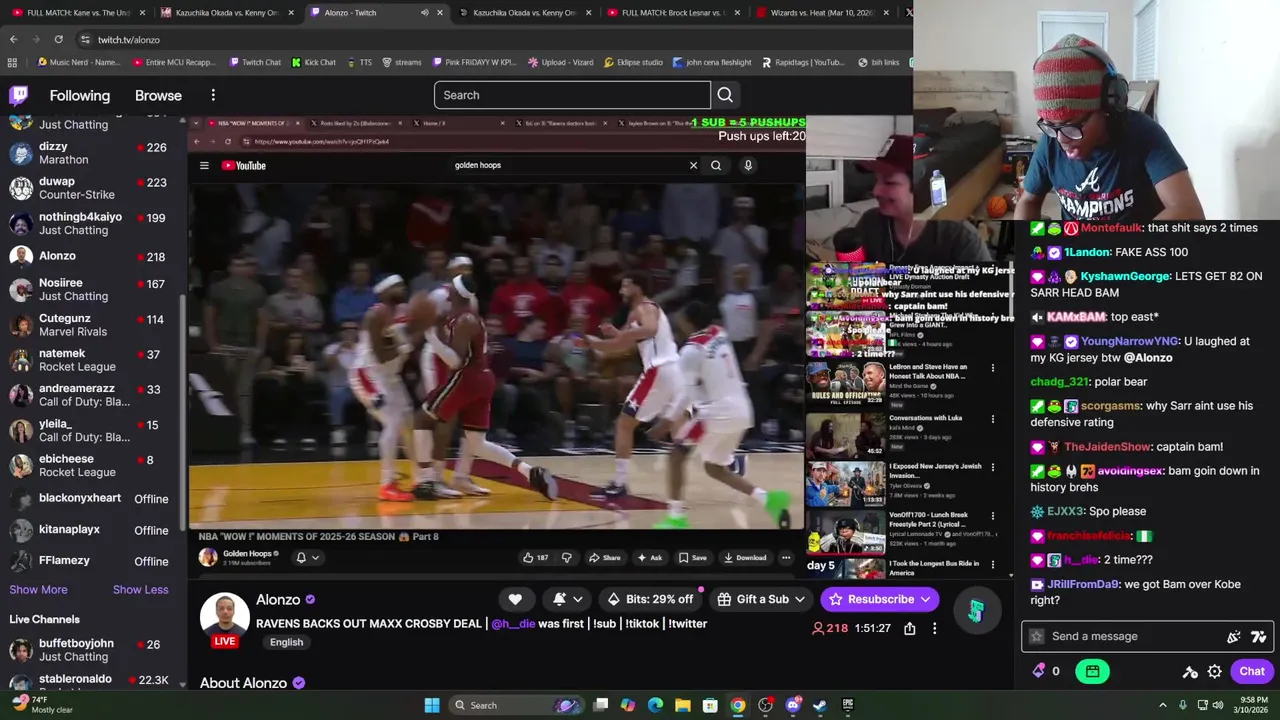Open the Browse tab

click(158, 96)
